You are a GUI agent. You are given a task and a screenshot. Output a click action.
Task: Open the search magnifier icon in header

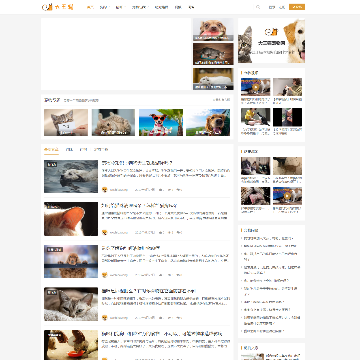[x=258, y=7]
